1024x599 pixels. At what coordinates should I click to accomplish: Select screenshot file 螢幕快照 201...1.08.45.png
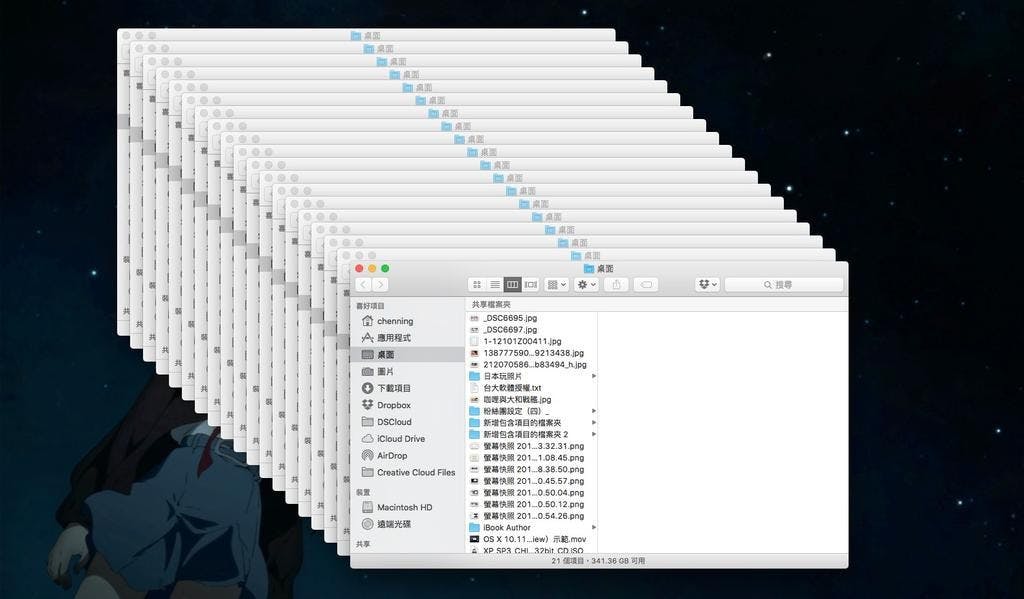[532, 458]
